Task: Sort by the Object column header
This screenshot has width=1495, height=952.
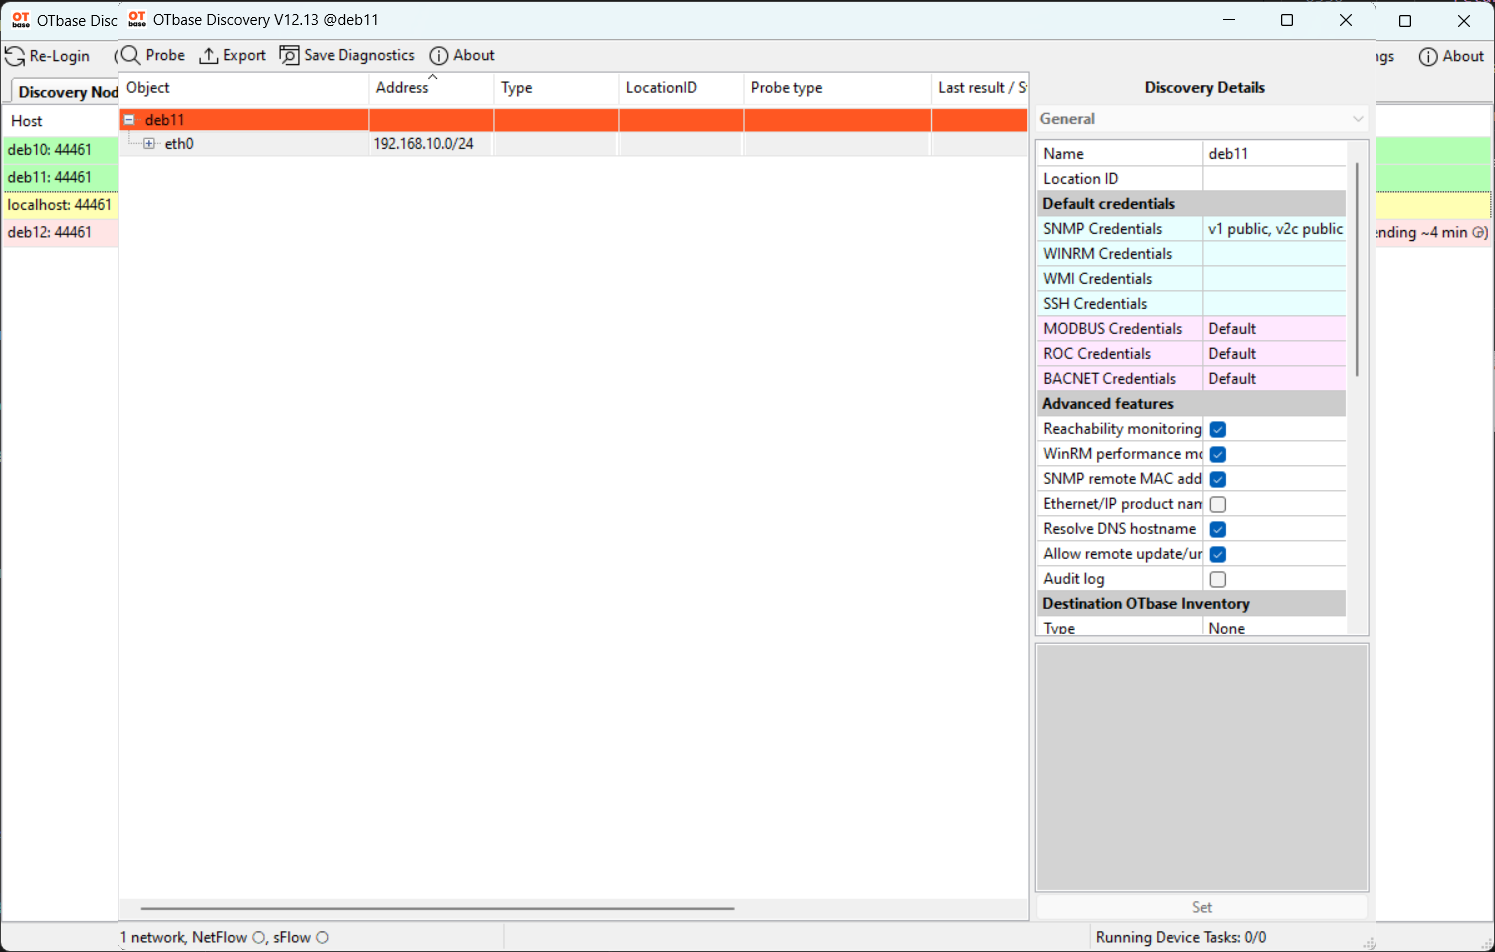Action: pyautogui.click(x=244, y=88)
